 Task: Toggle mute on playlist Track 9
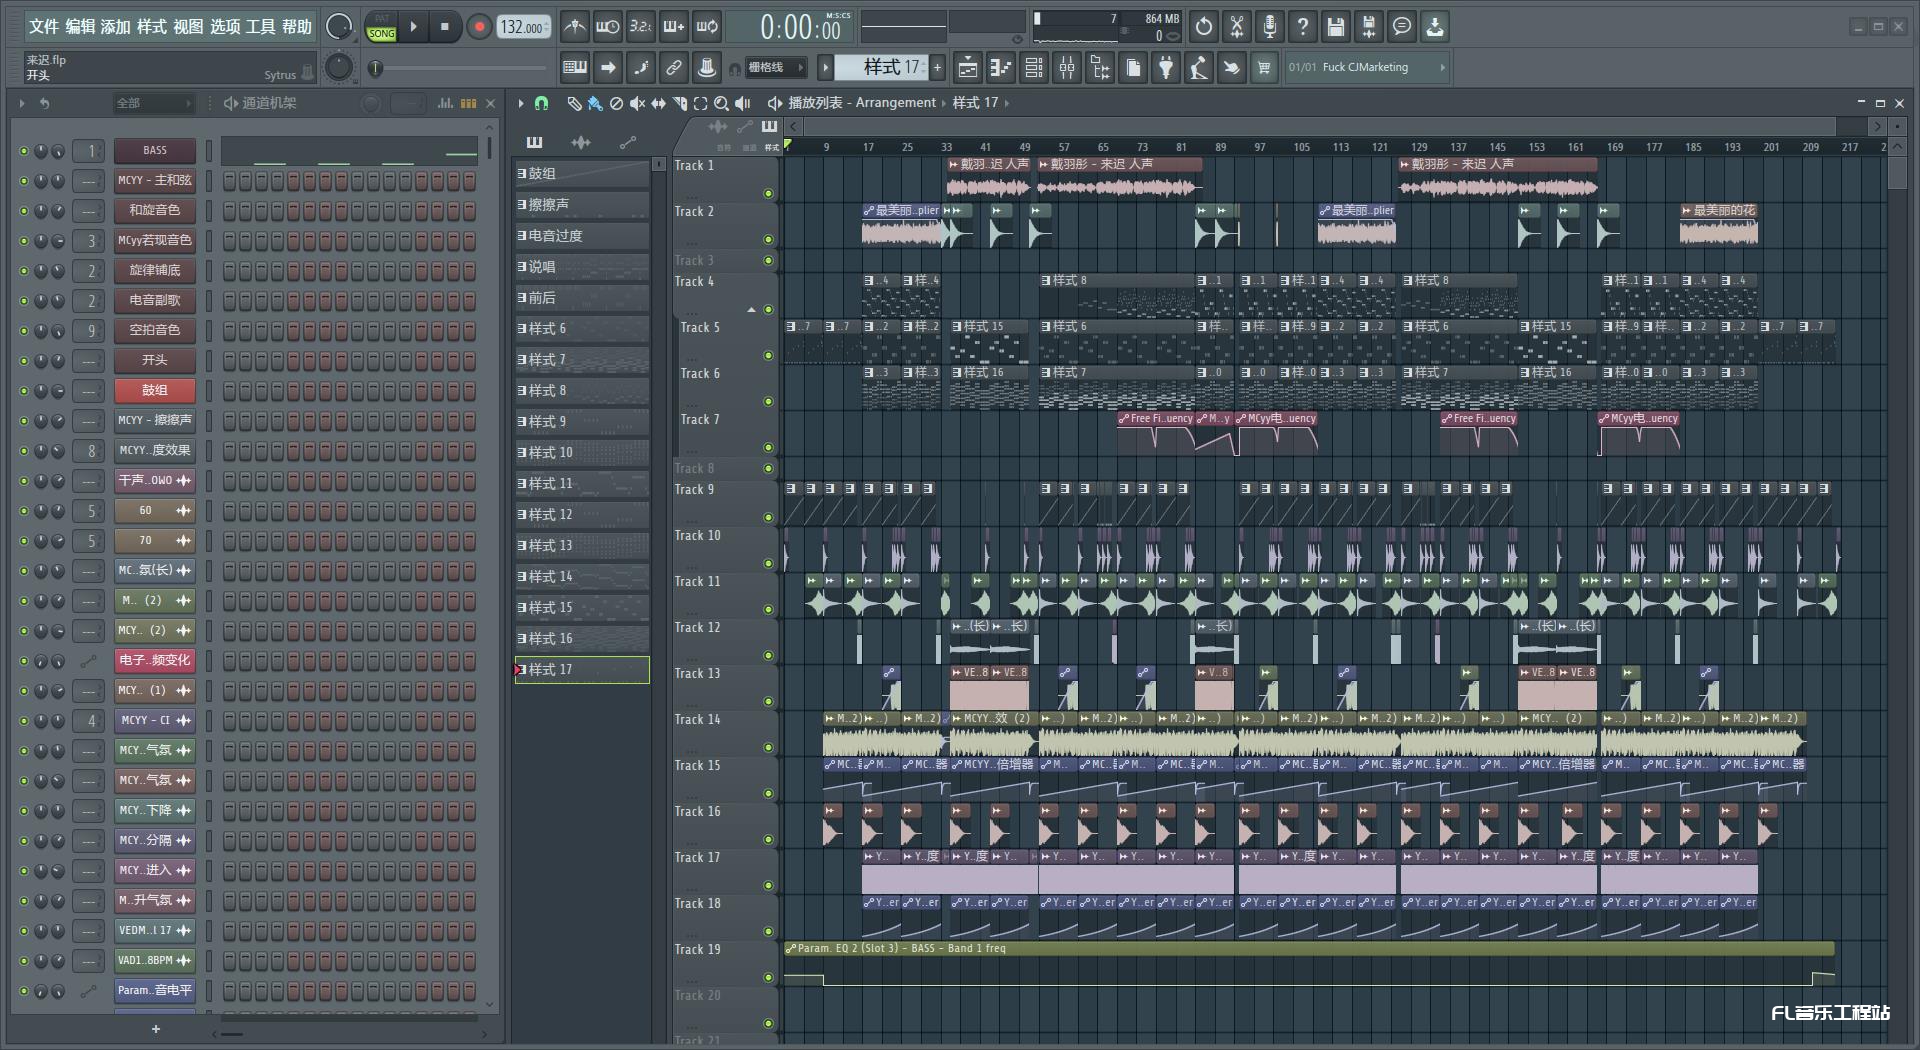click(x=768, y=517)
